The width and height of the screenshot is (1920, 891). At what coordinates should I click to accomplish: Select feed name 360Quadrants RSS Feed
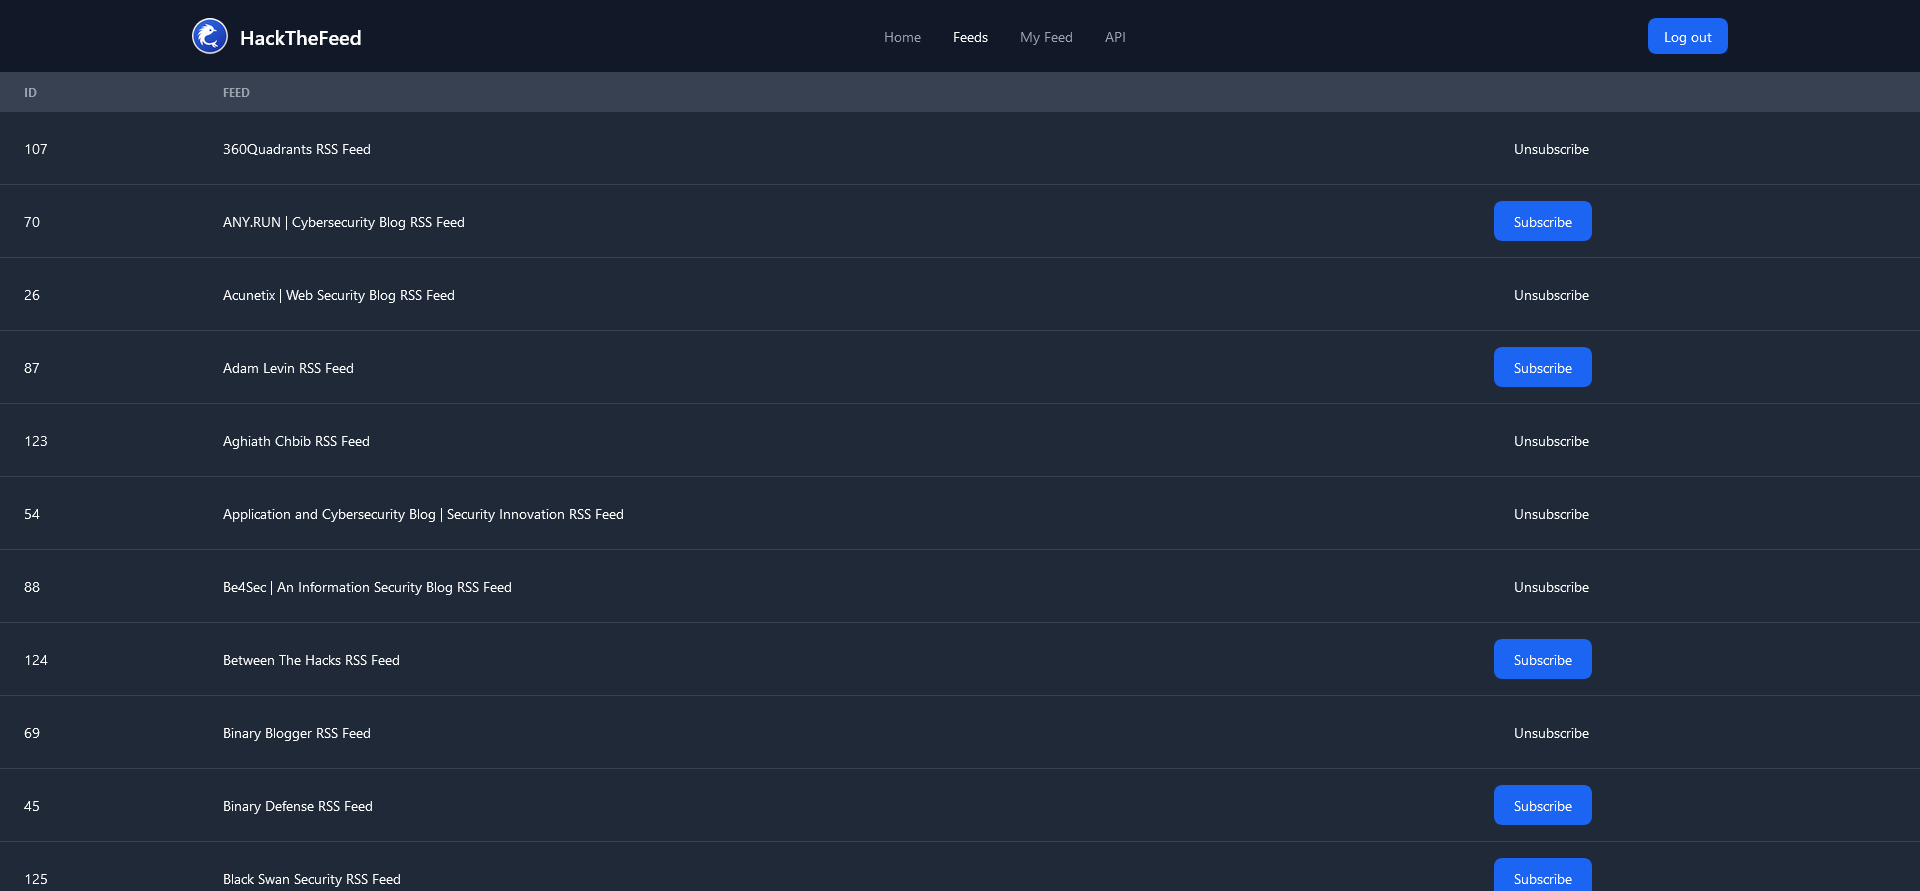296,149
